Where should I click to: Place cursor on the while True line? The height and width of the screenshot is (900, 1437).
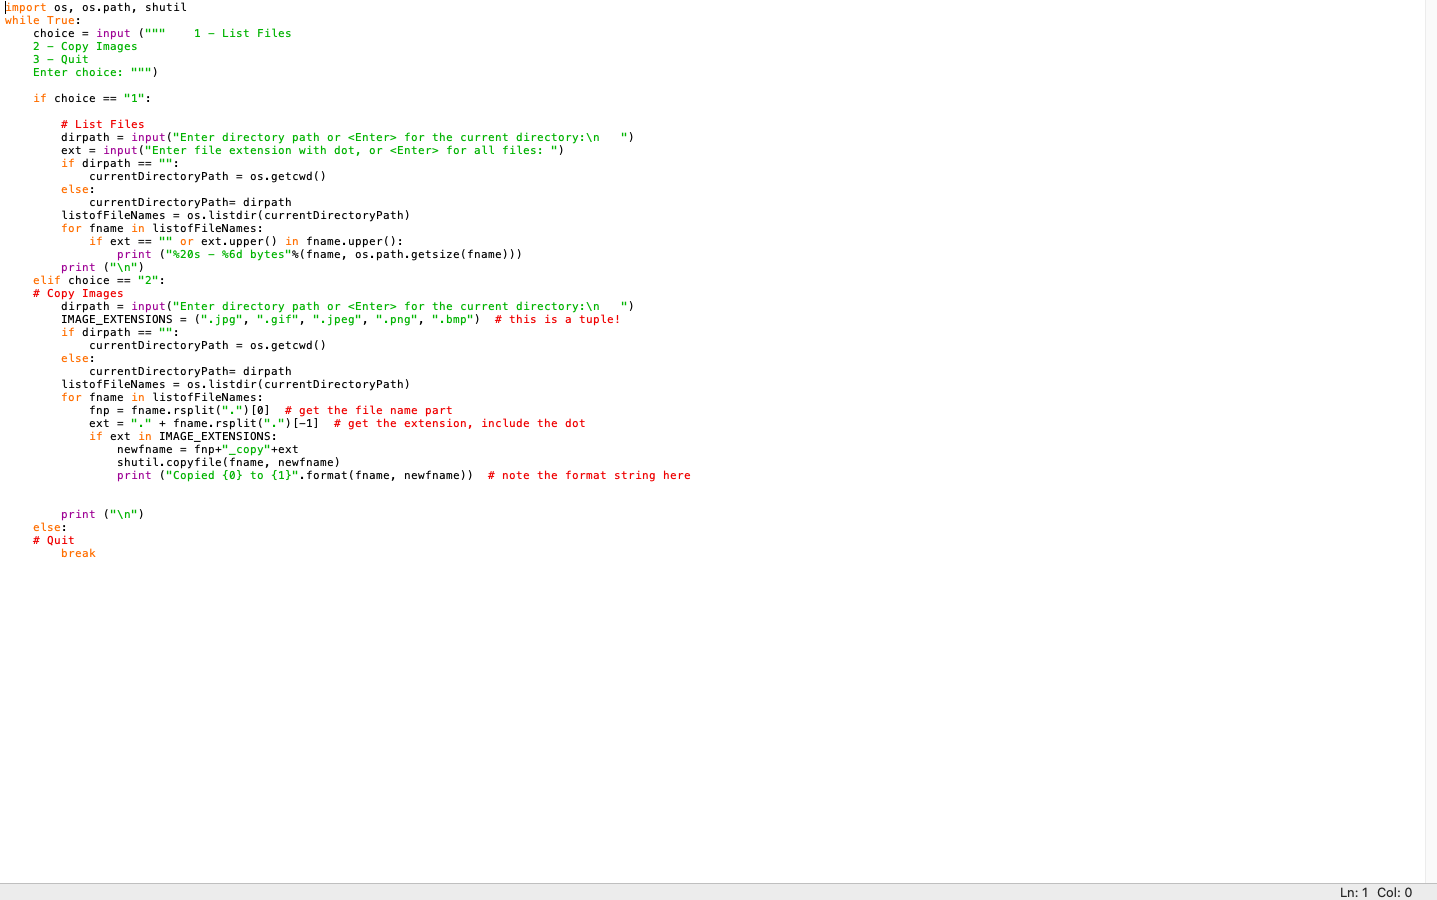pos(40,20)
